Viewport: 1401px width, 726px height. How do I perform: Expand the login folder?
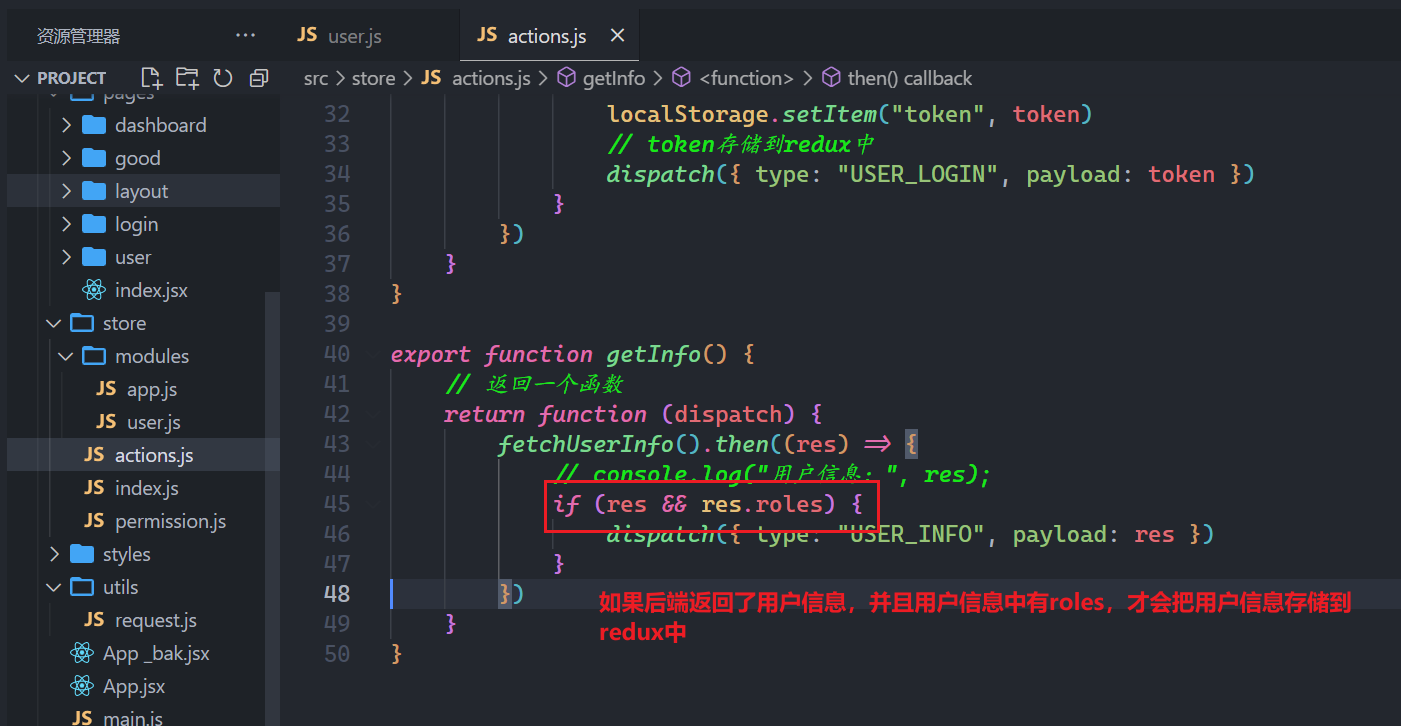click(66, 224)
